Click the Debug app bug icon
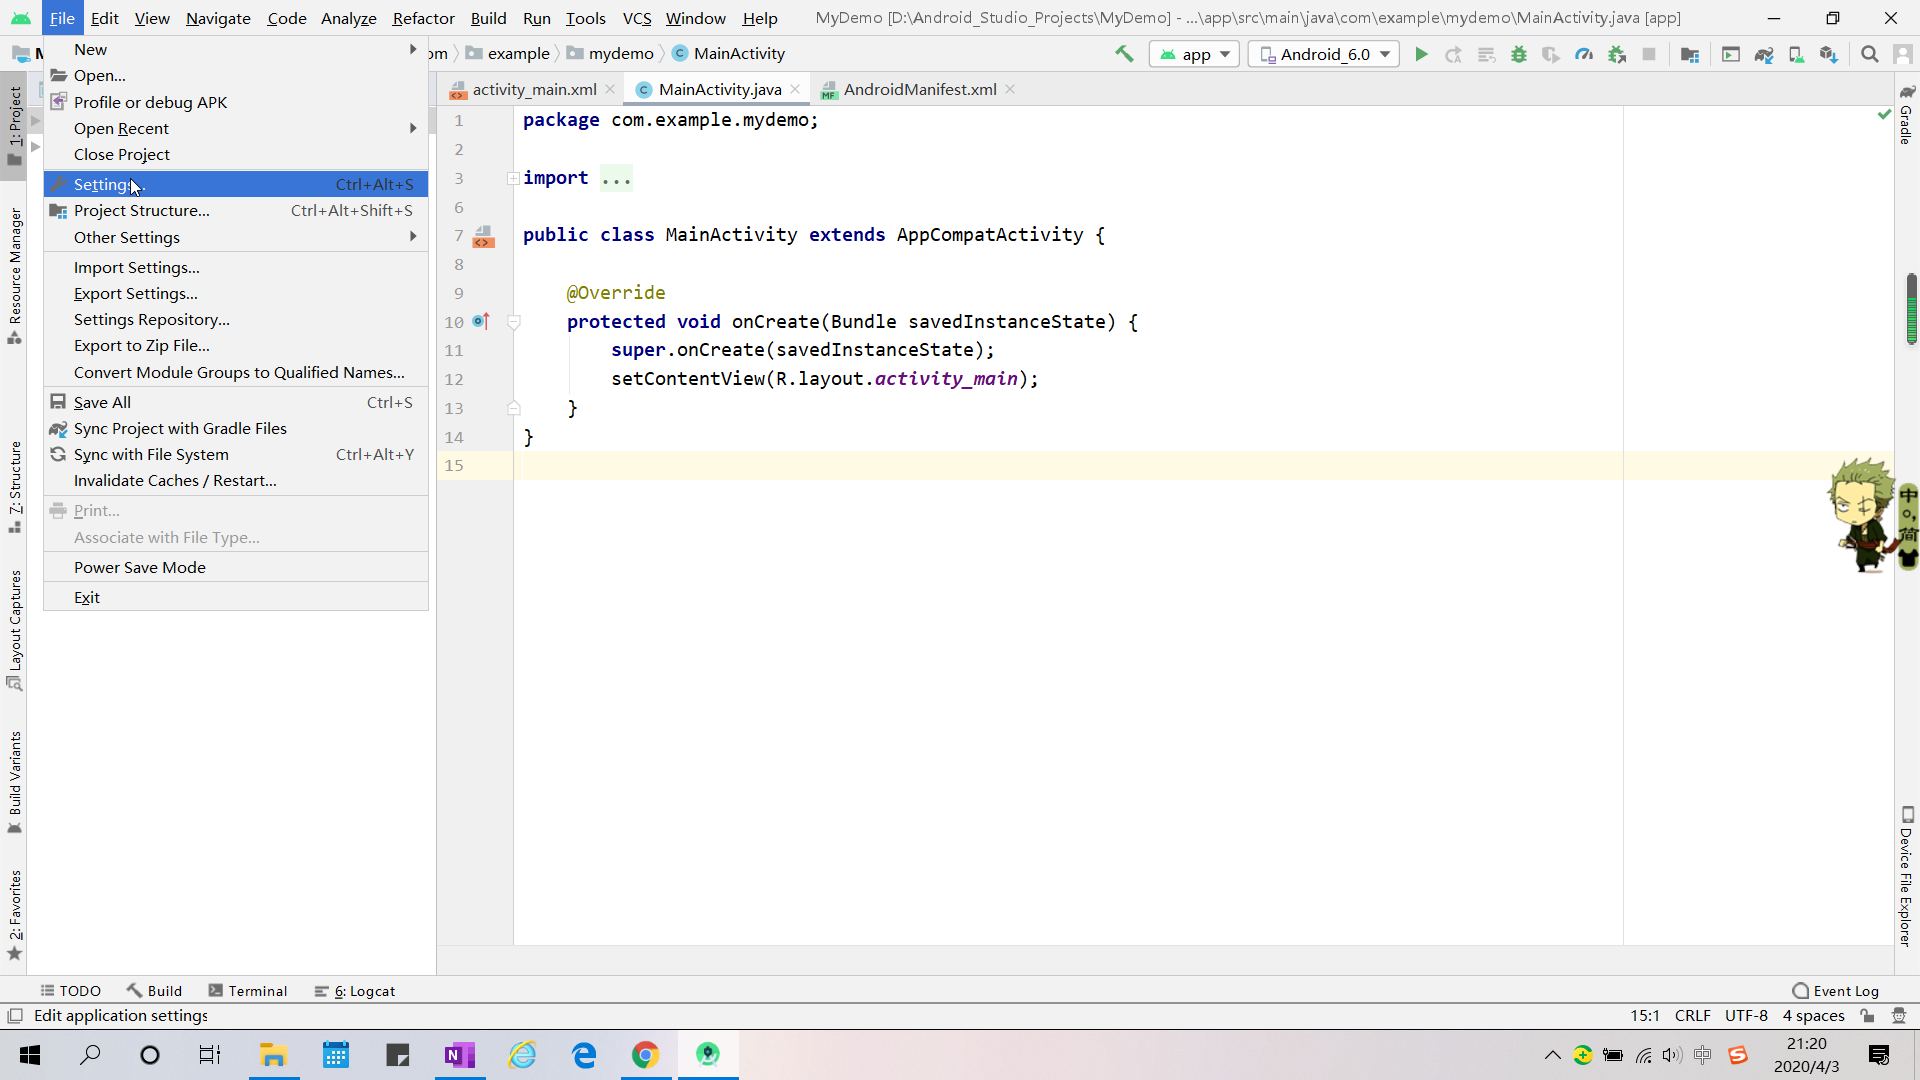Screen dimensions: 1920x1080 click(x=1519, y=54)
